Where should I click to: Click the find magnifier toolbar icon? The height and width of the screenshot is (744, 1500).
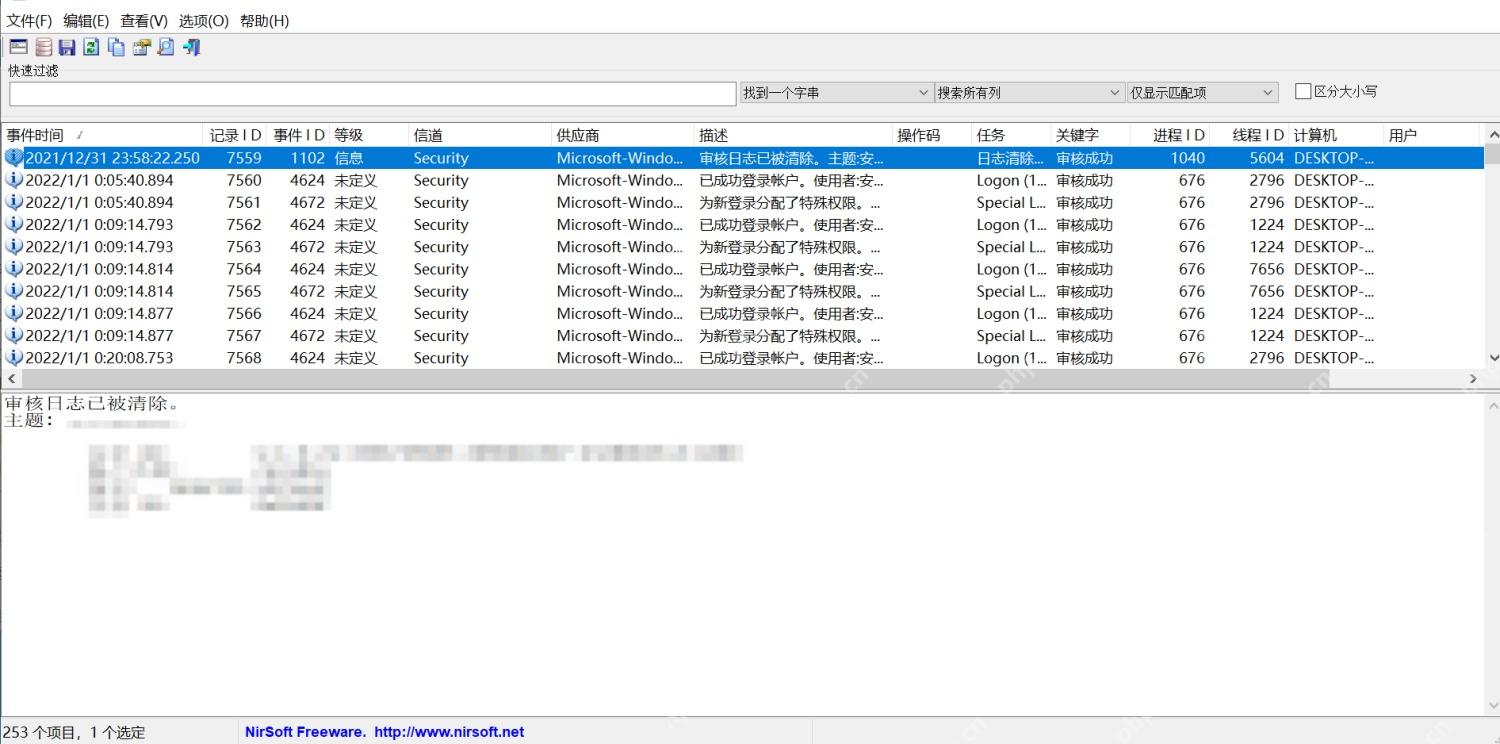pos(166,47)
